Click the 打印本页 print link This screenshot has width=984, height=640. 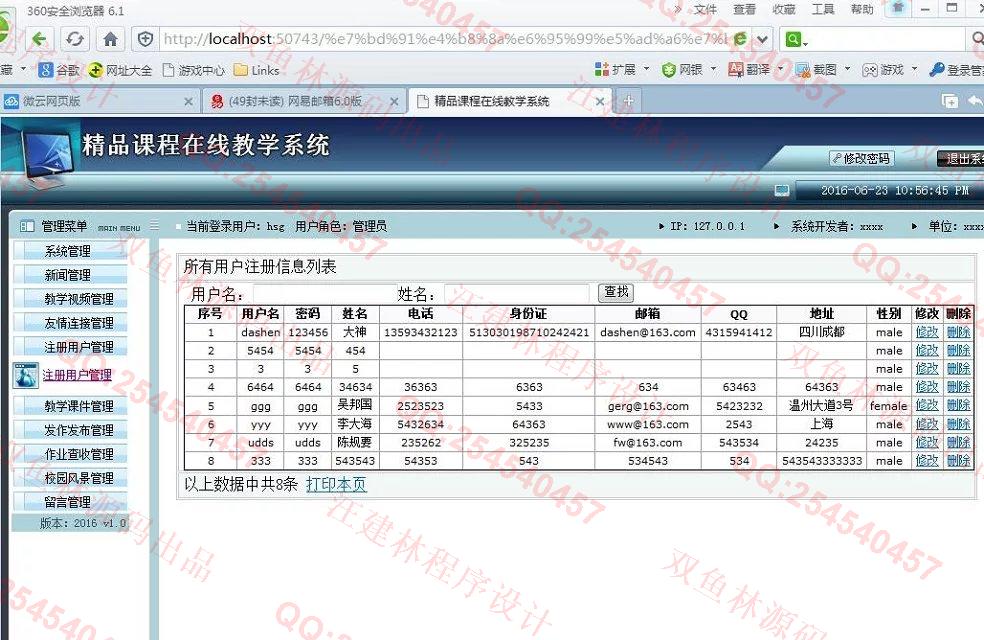[x=336, y=484]
